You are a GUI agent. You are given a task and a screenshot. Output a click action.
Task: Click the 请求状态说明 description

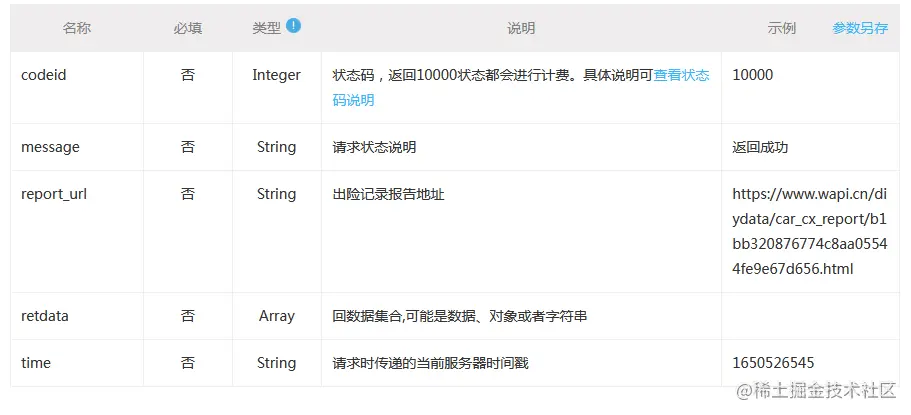[374, 147]
